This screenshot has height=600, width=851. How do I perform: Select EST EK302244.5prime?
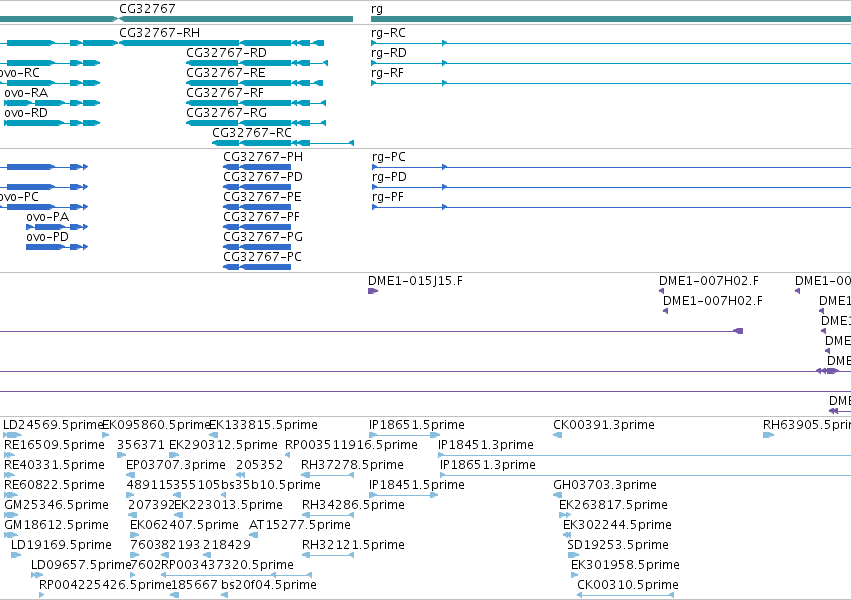[567, 535]
